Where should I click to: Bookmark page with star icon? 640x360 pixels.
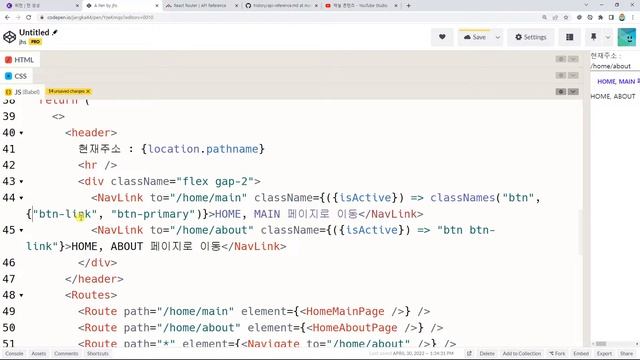click(566, 18)
